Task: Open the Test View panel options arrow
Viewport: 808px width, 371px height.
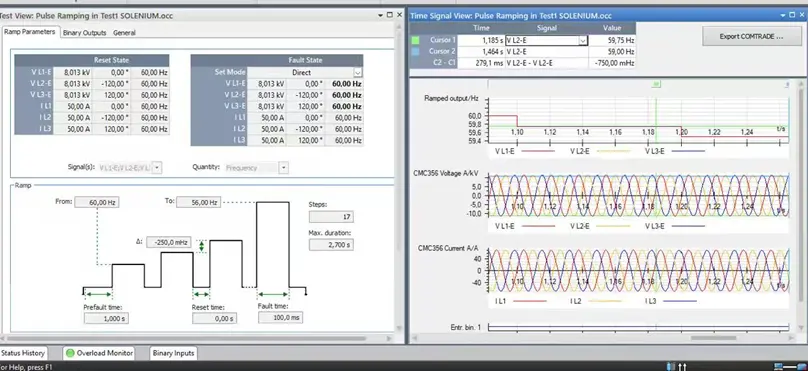Action: pyautogui.click(x=380, y=15)
